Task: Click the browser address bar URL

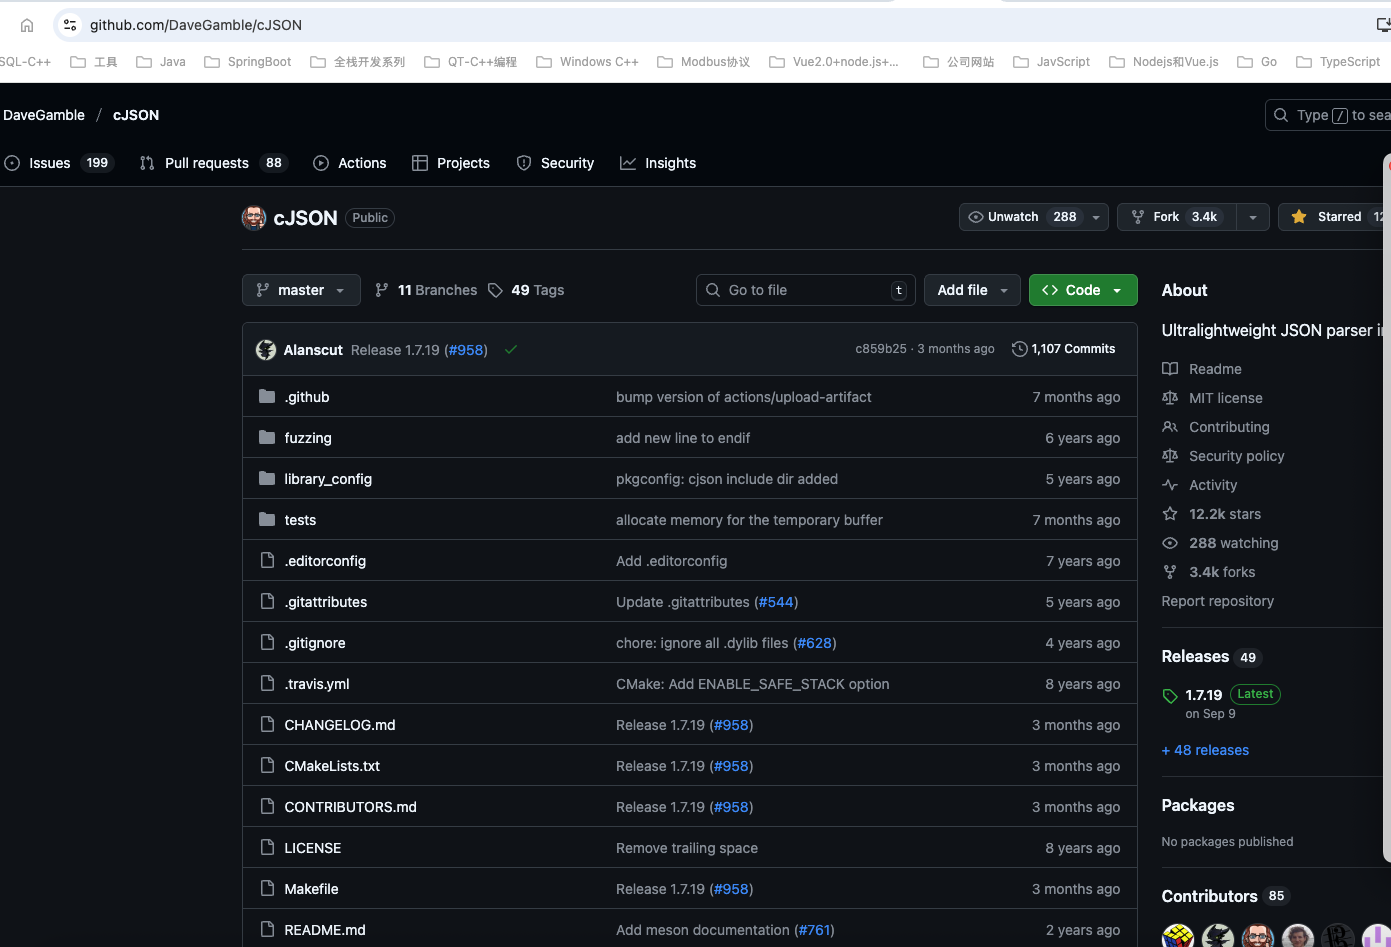Action: click(x=196, y=25)
